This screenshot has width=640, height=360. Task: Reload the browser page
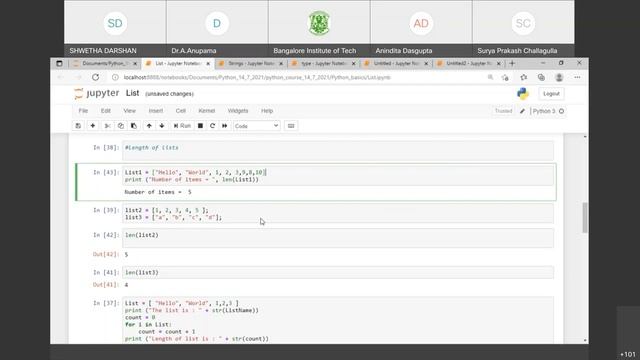tap(96, 77)
